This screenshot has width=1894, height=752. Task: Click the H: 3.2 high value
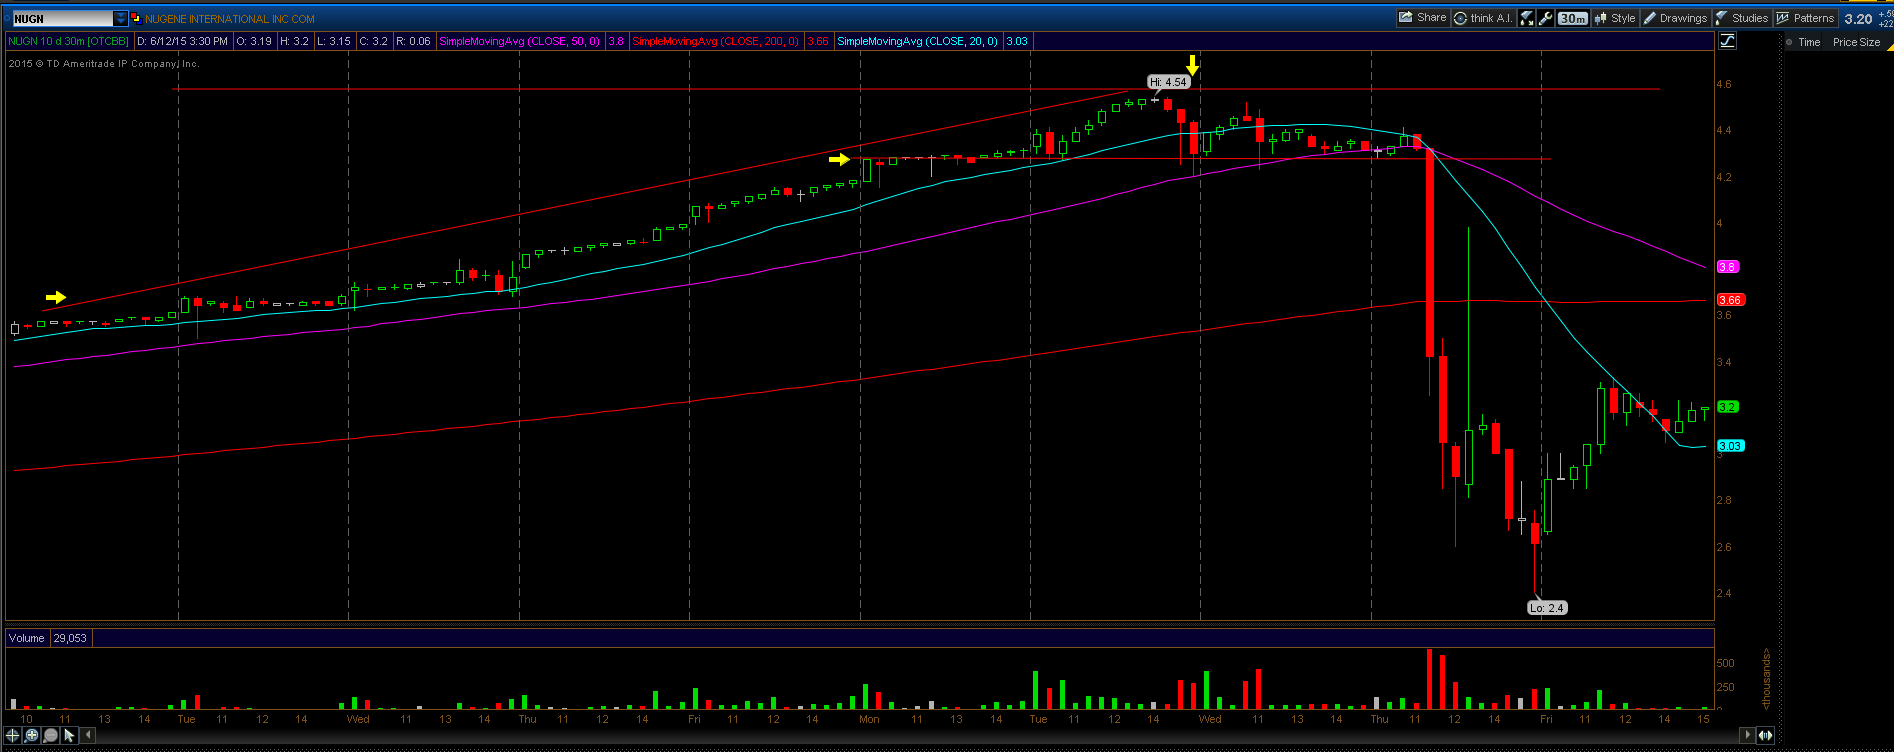click(x=294, y=41)
